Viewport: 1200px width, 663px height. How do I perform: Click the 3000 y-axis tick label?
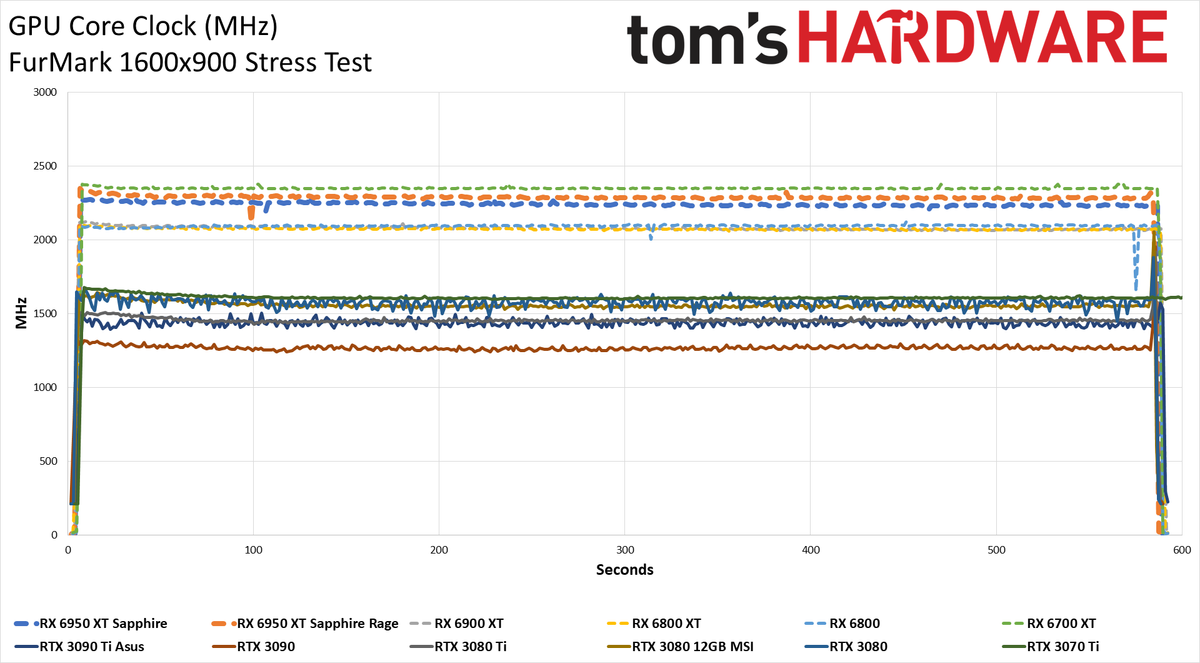coord(47,92)
